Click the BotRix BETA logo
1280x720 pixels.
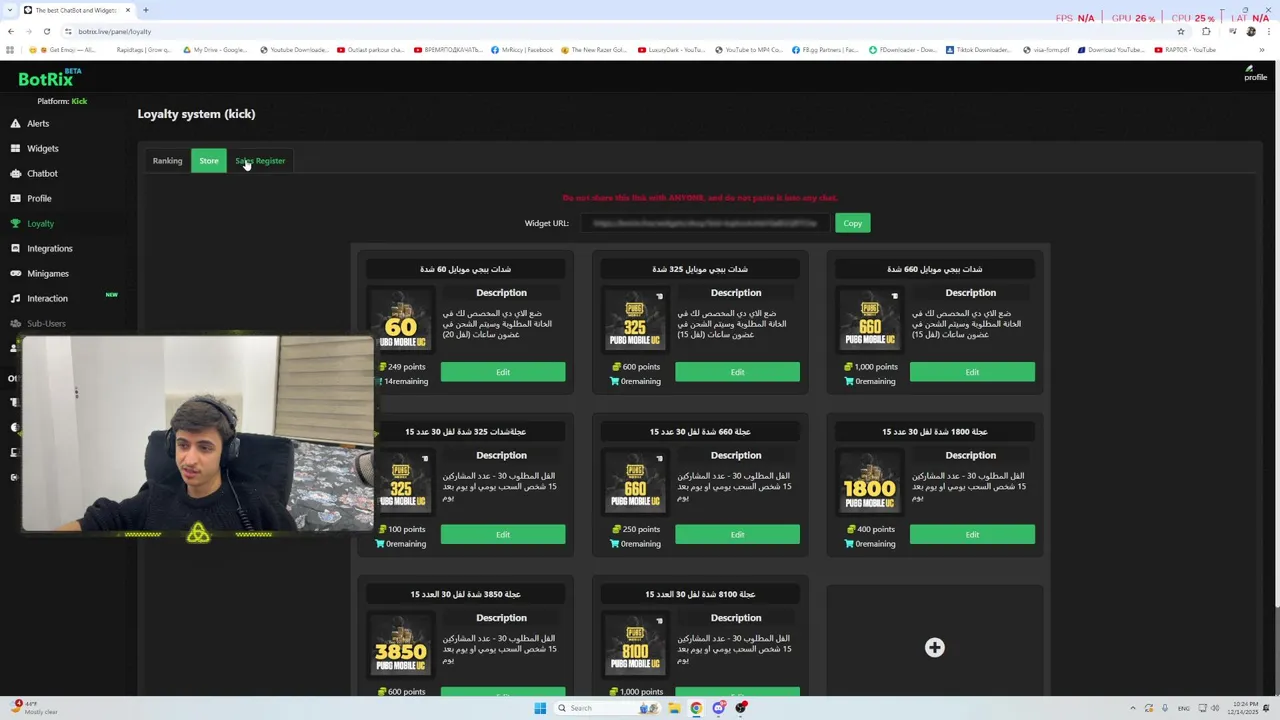coord(49,78)
